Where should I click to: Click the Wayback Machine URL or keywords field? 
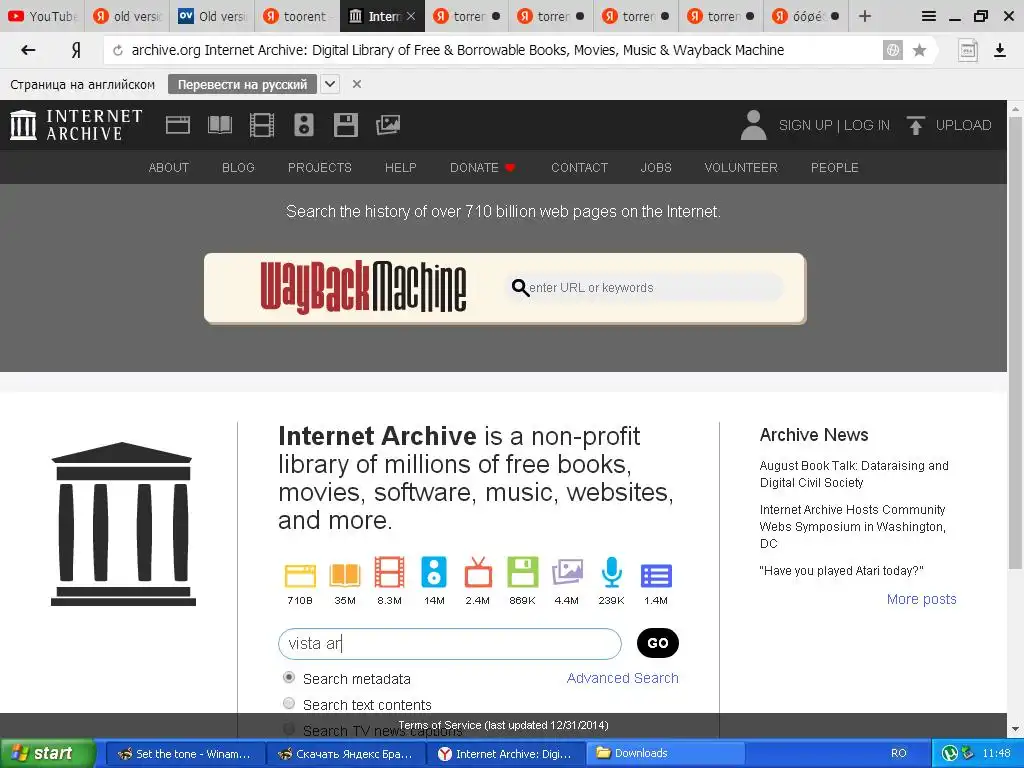pos(645,287)
